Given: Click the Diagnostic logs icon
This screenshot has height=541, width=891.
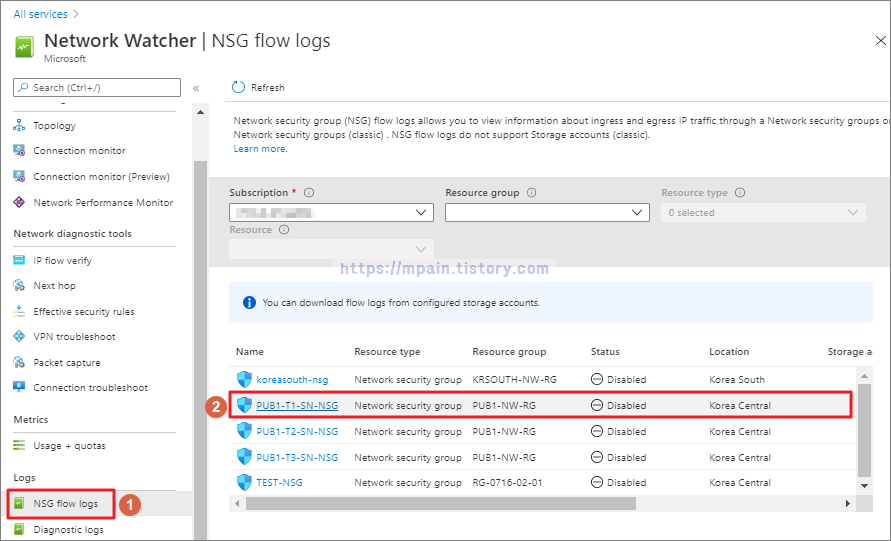Looking at the screenshot, I should [x=19, y=530].
